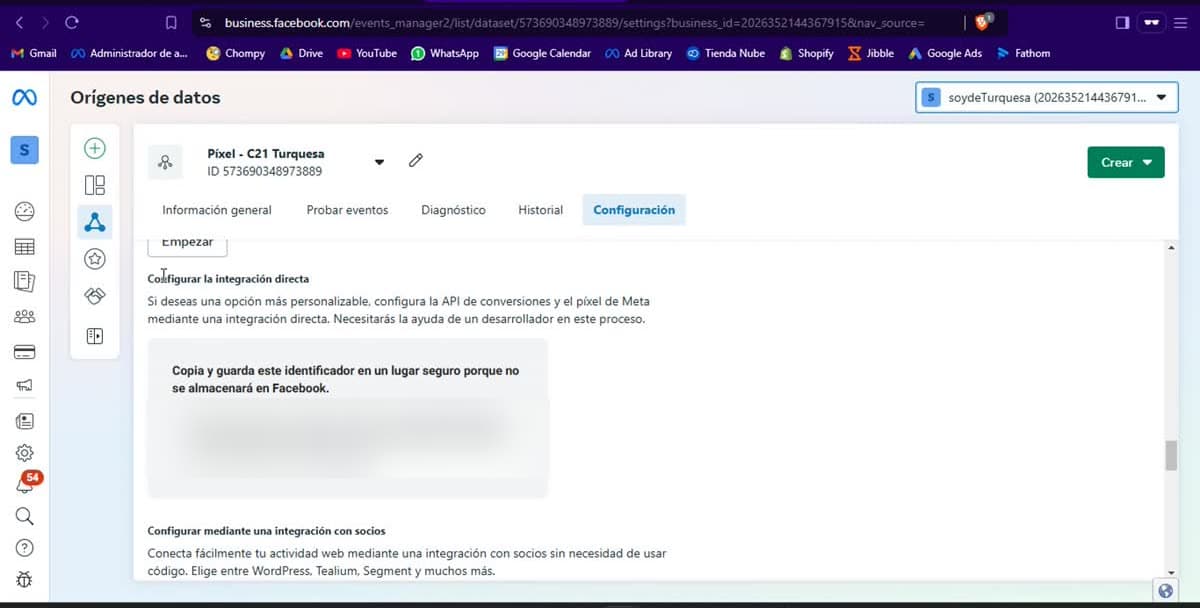
Task: Switch to Información general tab
Action: click(217, 210)
